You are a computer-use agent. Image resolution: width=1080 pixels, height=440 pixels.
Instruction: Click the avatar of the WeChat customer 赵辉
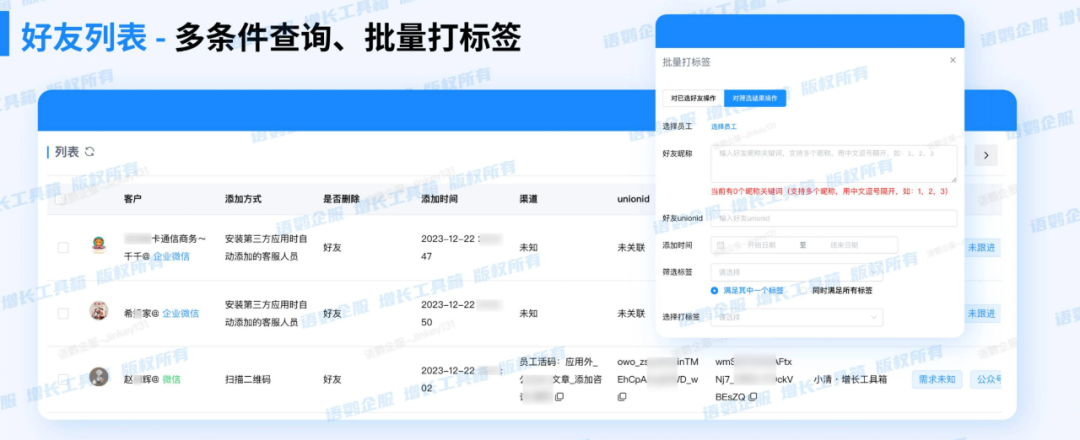coord(99,378)
